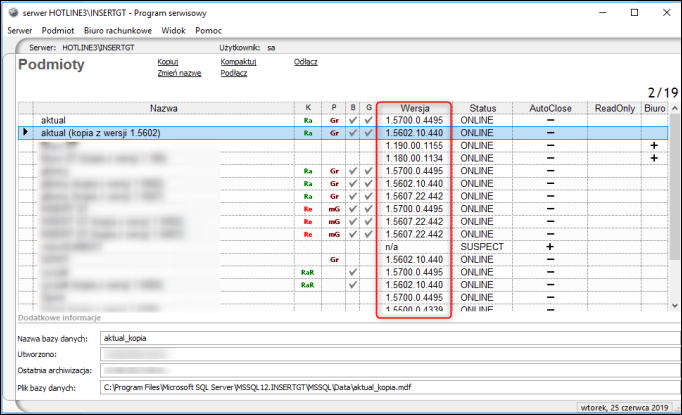The width and height of the screenshot is (682, 415).
Task: Select row aktual (kopia z wersji 1.5602)
Action: (343, 133)
